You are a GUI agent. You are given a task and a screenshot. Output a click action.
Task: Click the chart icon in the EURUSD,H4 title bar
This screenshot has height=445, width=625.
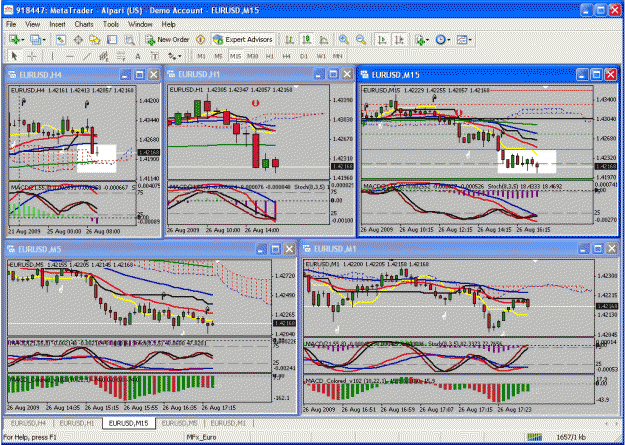pos(12,74)
